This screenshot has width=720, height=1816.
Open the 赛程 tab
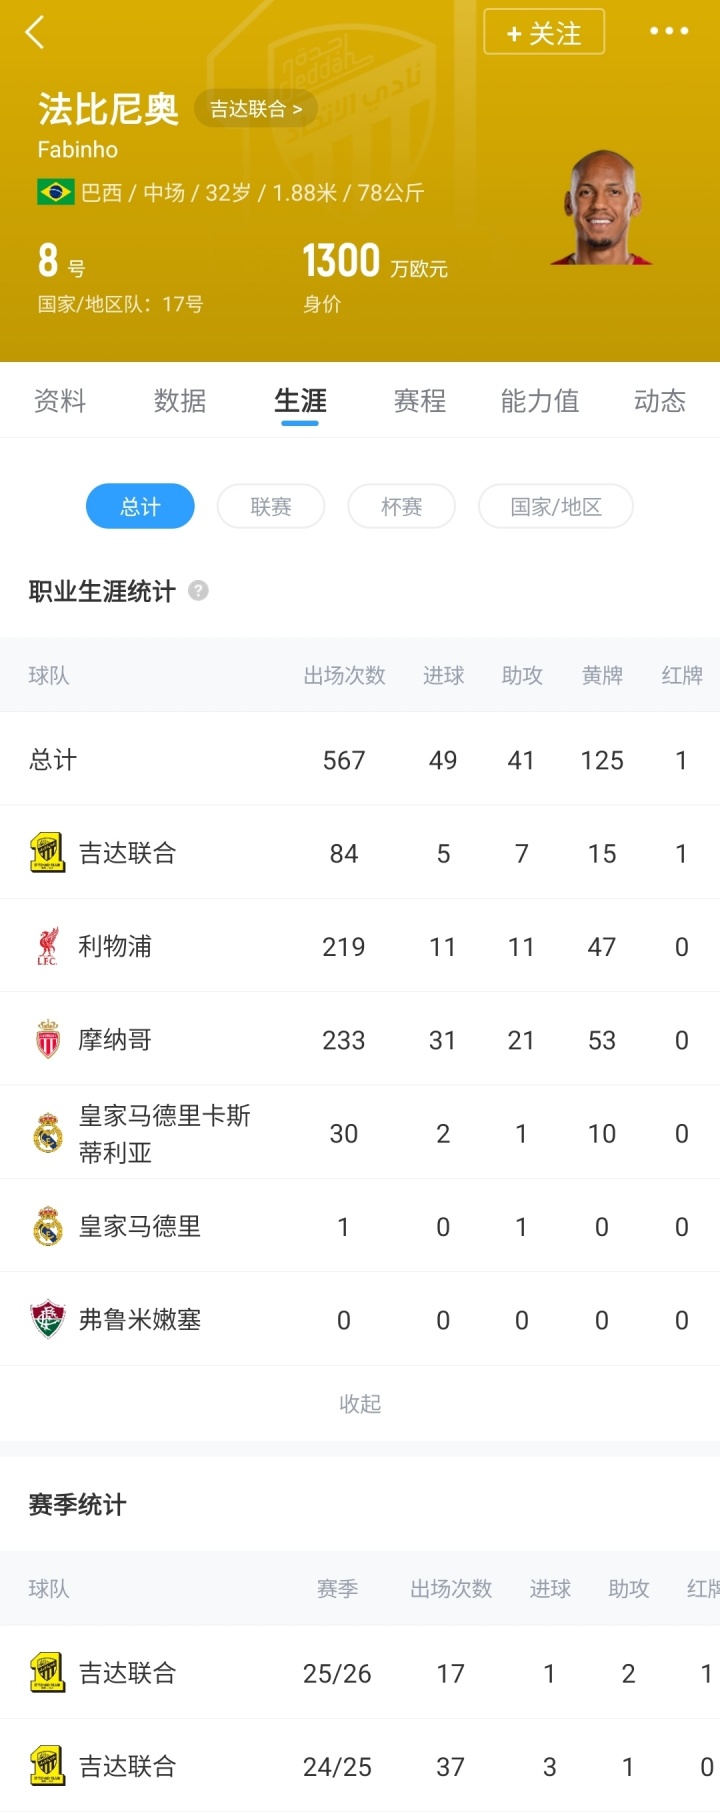coord(420,401)
